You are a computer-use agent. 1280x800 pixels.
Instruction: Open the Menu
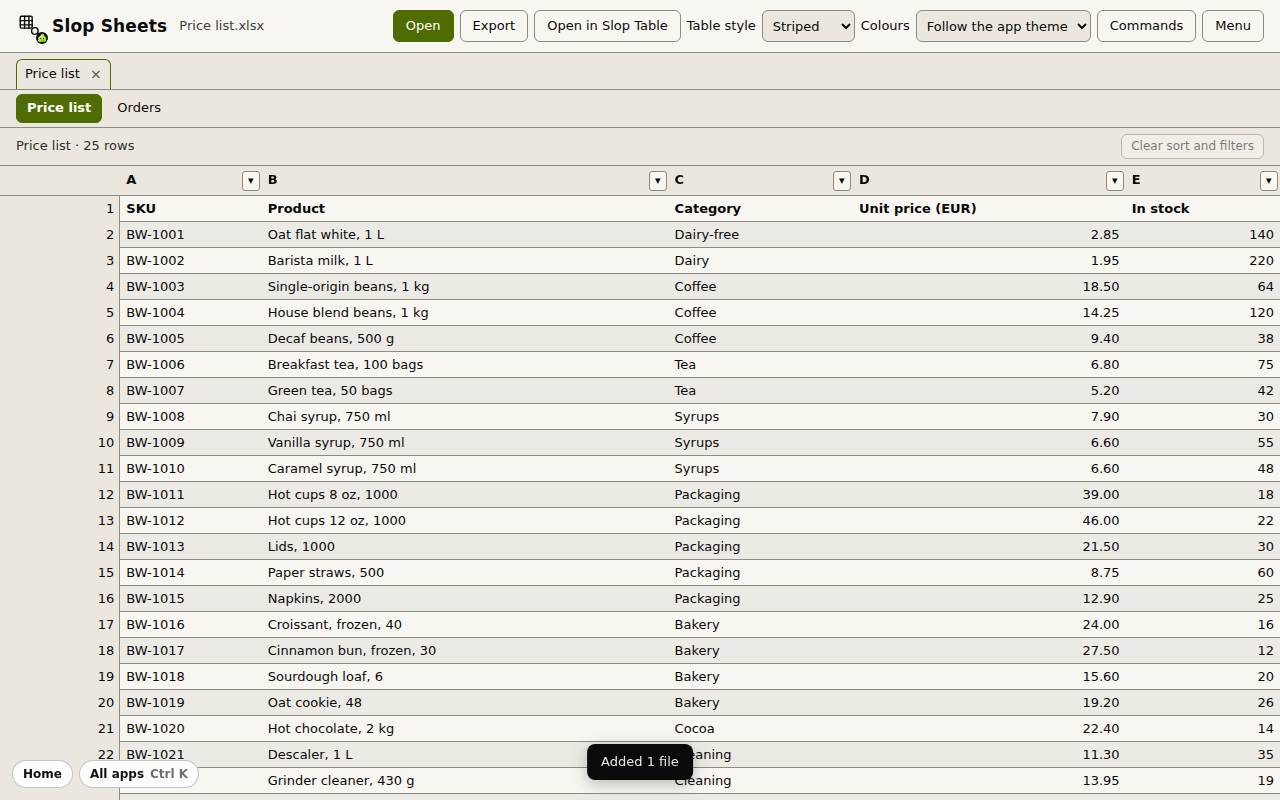1232,26
